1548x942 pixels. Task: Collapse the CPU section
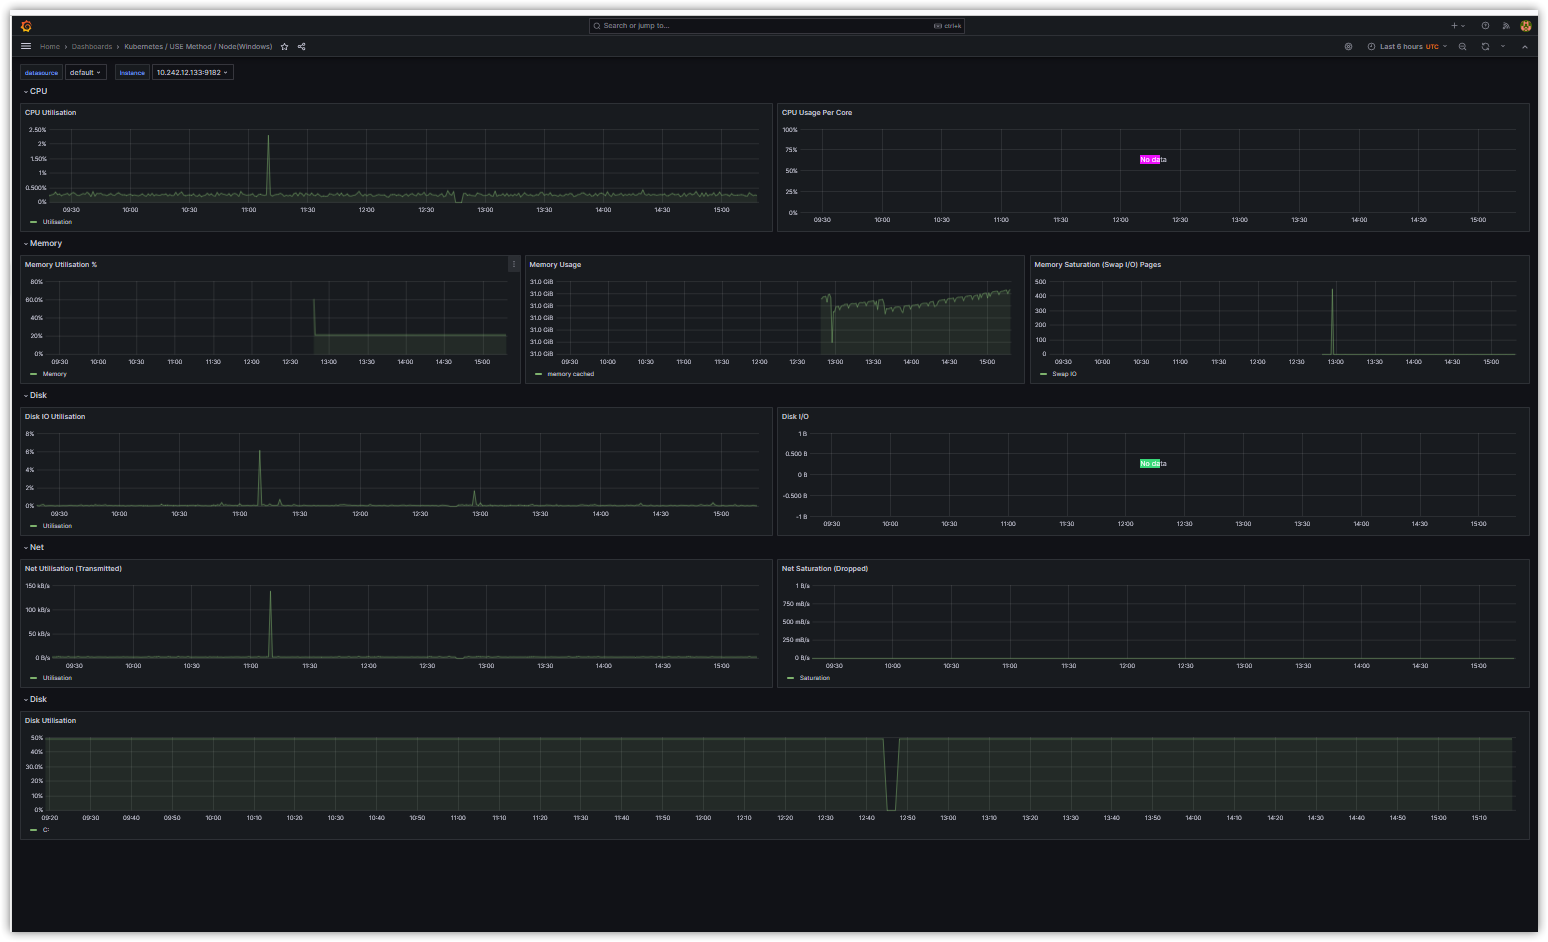coord(38,91)
